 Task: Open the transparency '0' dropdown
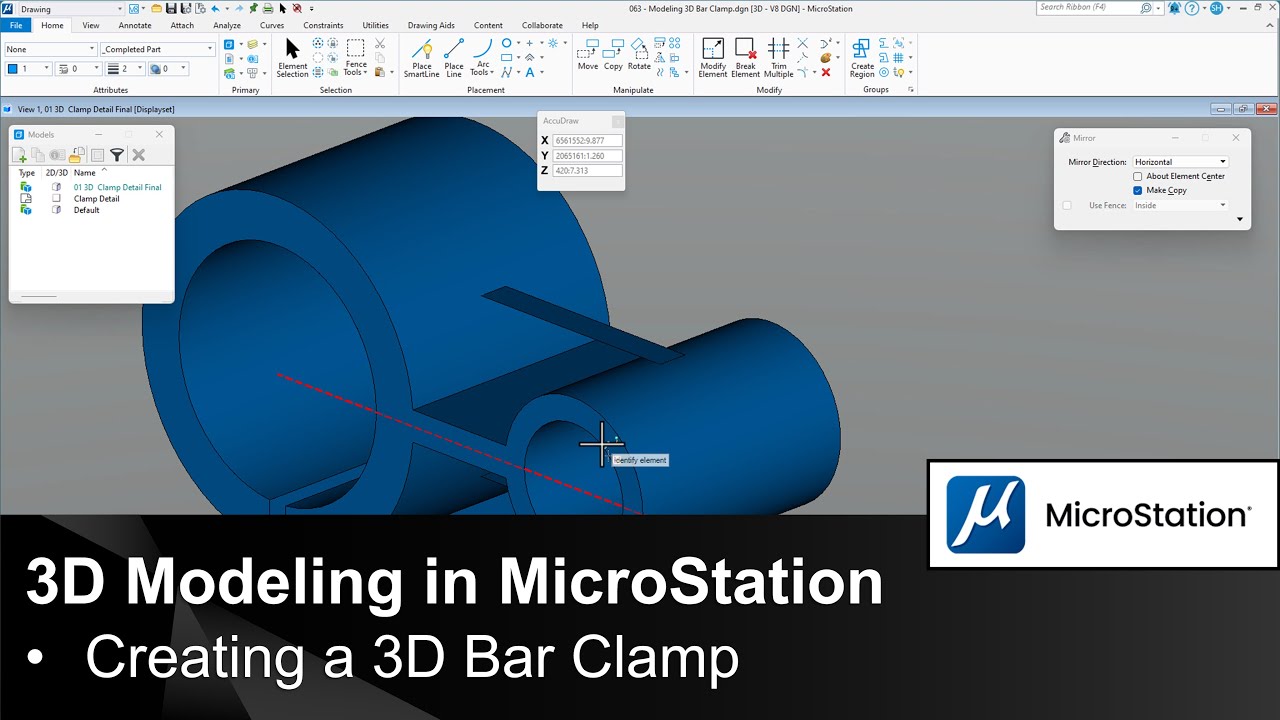click(169, 69)
